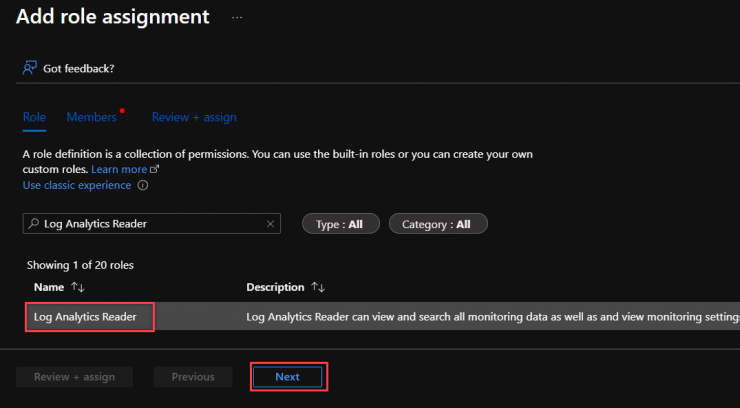Sort roles by Description column arrows
Image resolution: width=740 pixels, height=408 pixels.
pos(318,287)
